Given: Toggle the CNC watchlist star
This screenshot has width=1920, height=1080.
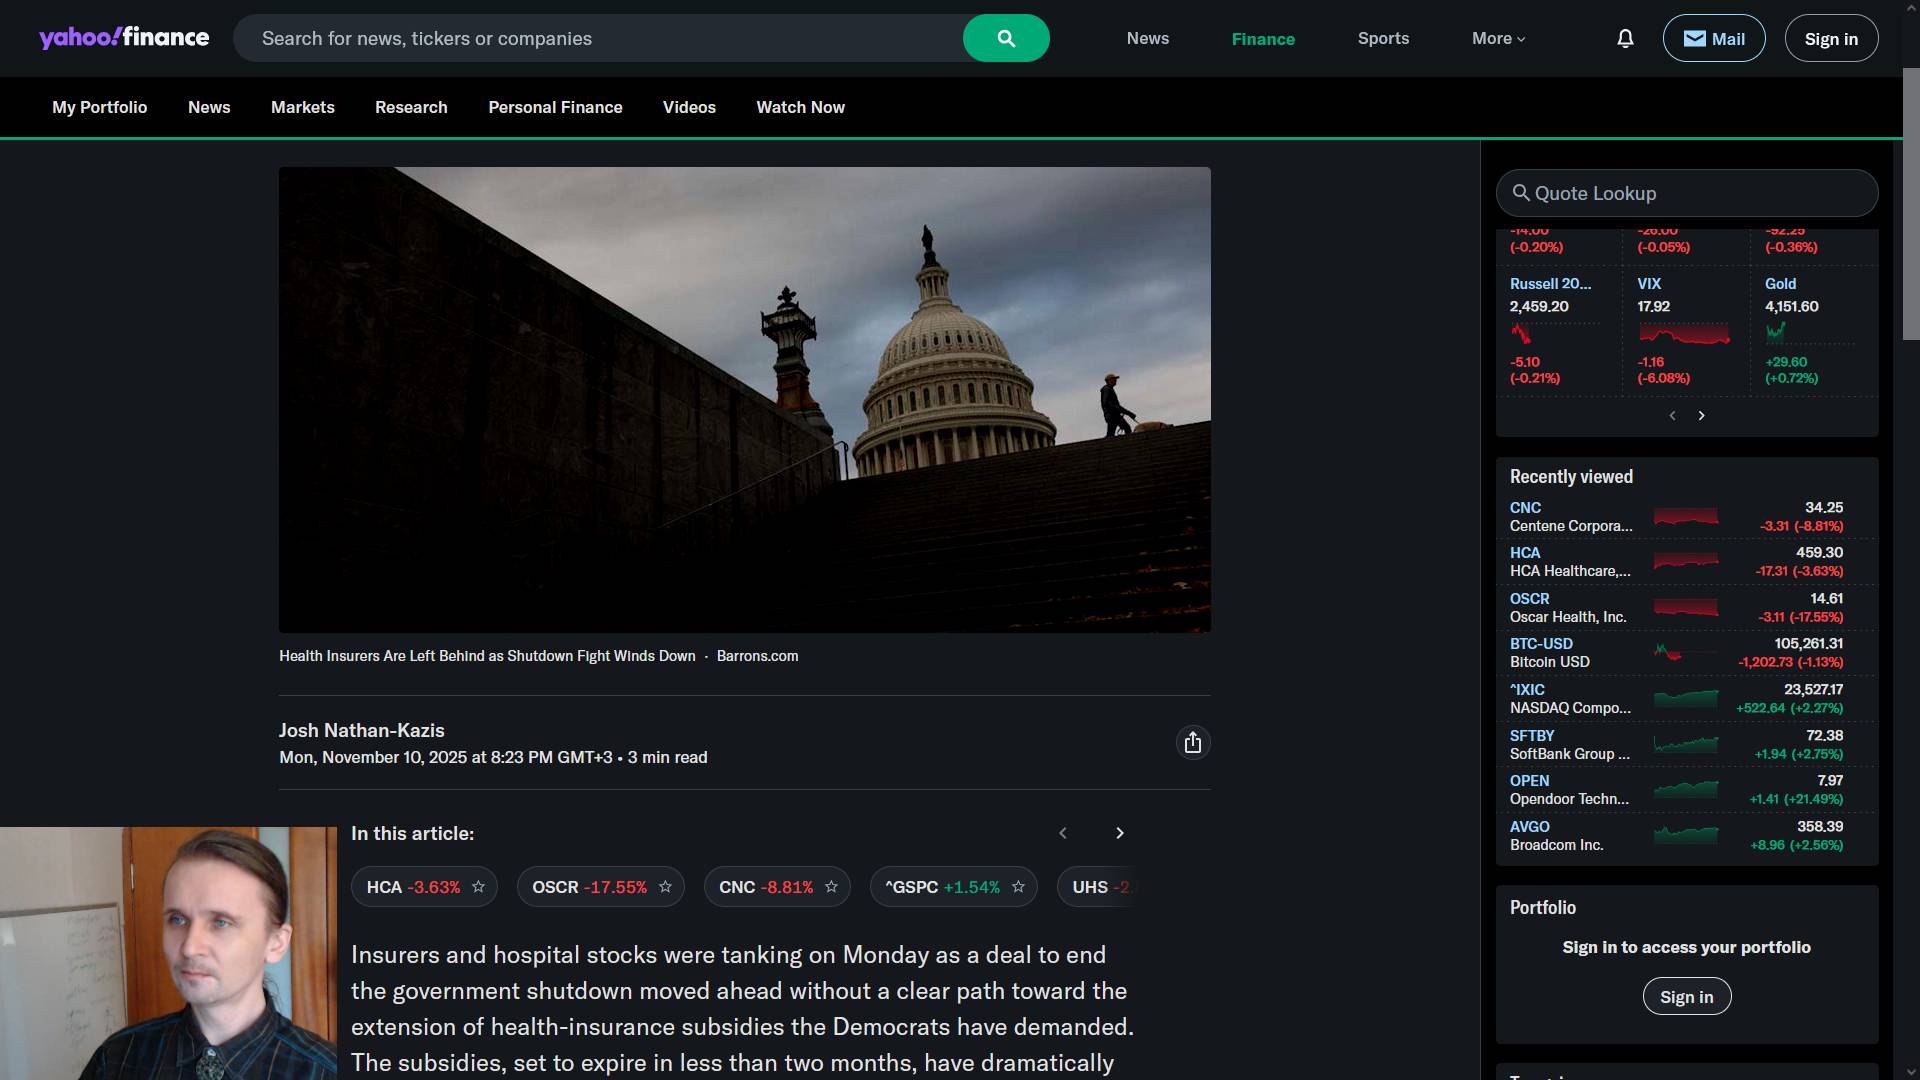Looking at the screenshot, I should click(x=831, y=887).
